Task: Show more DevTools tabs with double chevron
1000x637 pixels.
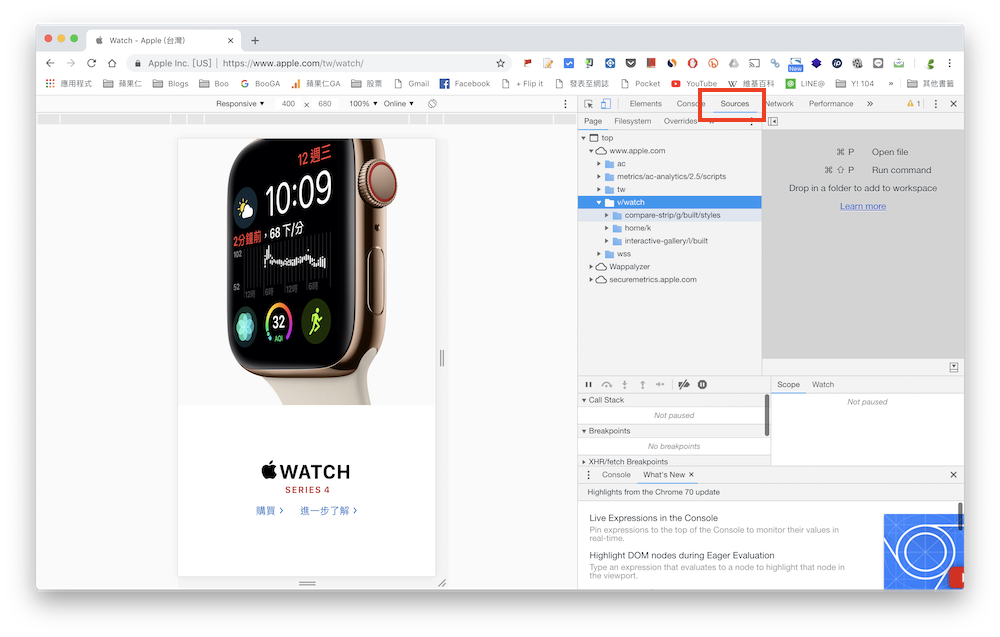Action: click(870, 103)
